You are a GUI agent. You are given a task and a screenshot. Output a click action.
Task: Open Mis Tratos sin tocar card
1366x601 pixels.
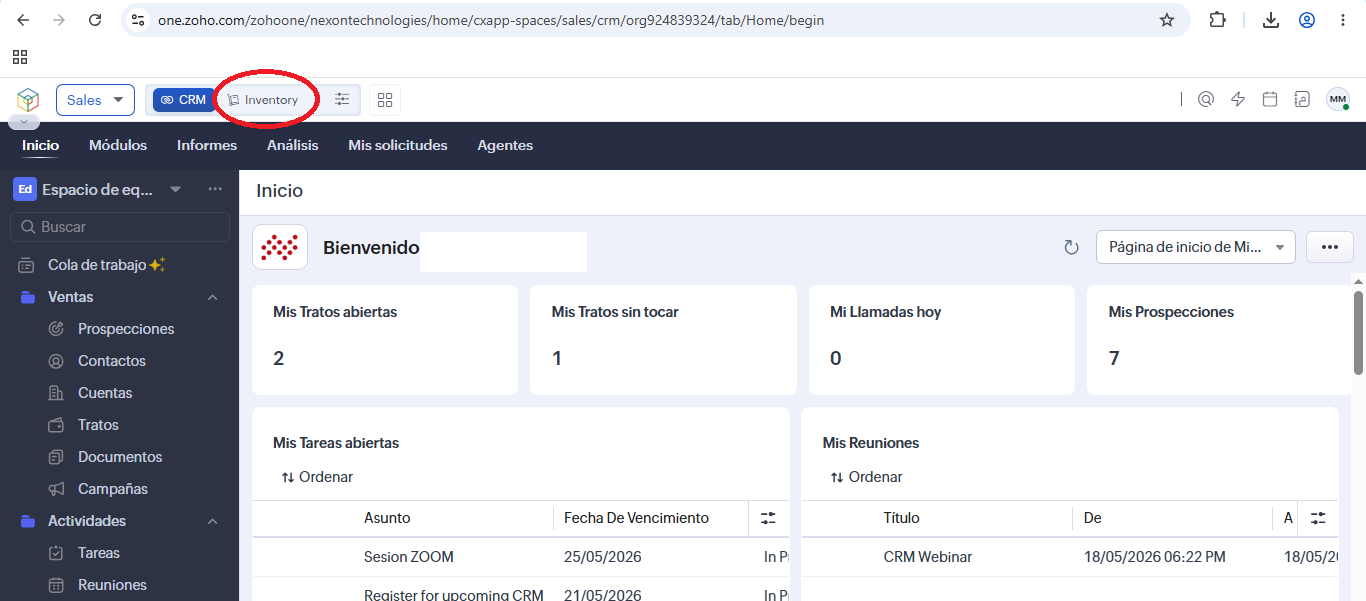tap(663, 340)
